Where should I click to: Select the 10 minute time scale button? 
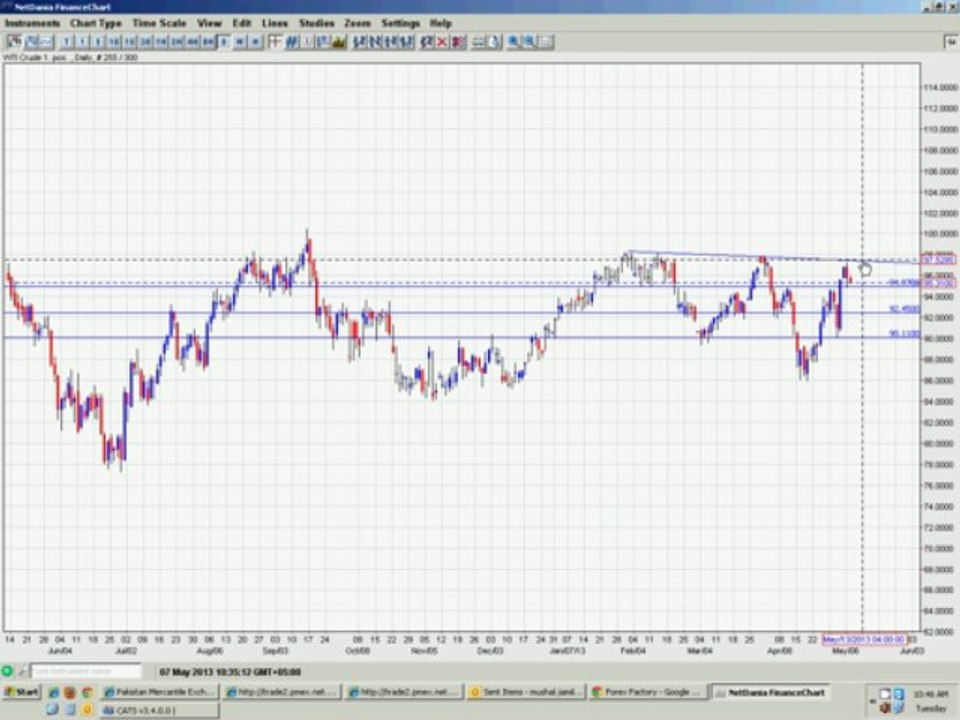(x=114, y=42)
